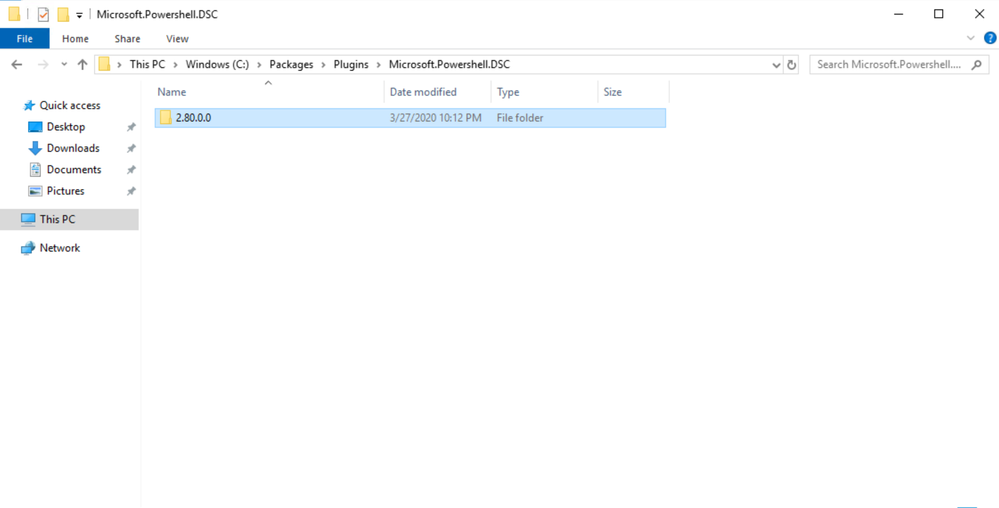
Task: Click the New folder quick access icon
Action: point(62,14)
